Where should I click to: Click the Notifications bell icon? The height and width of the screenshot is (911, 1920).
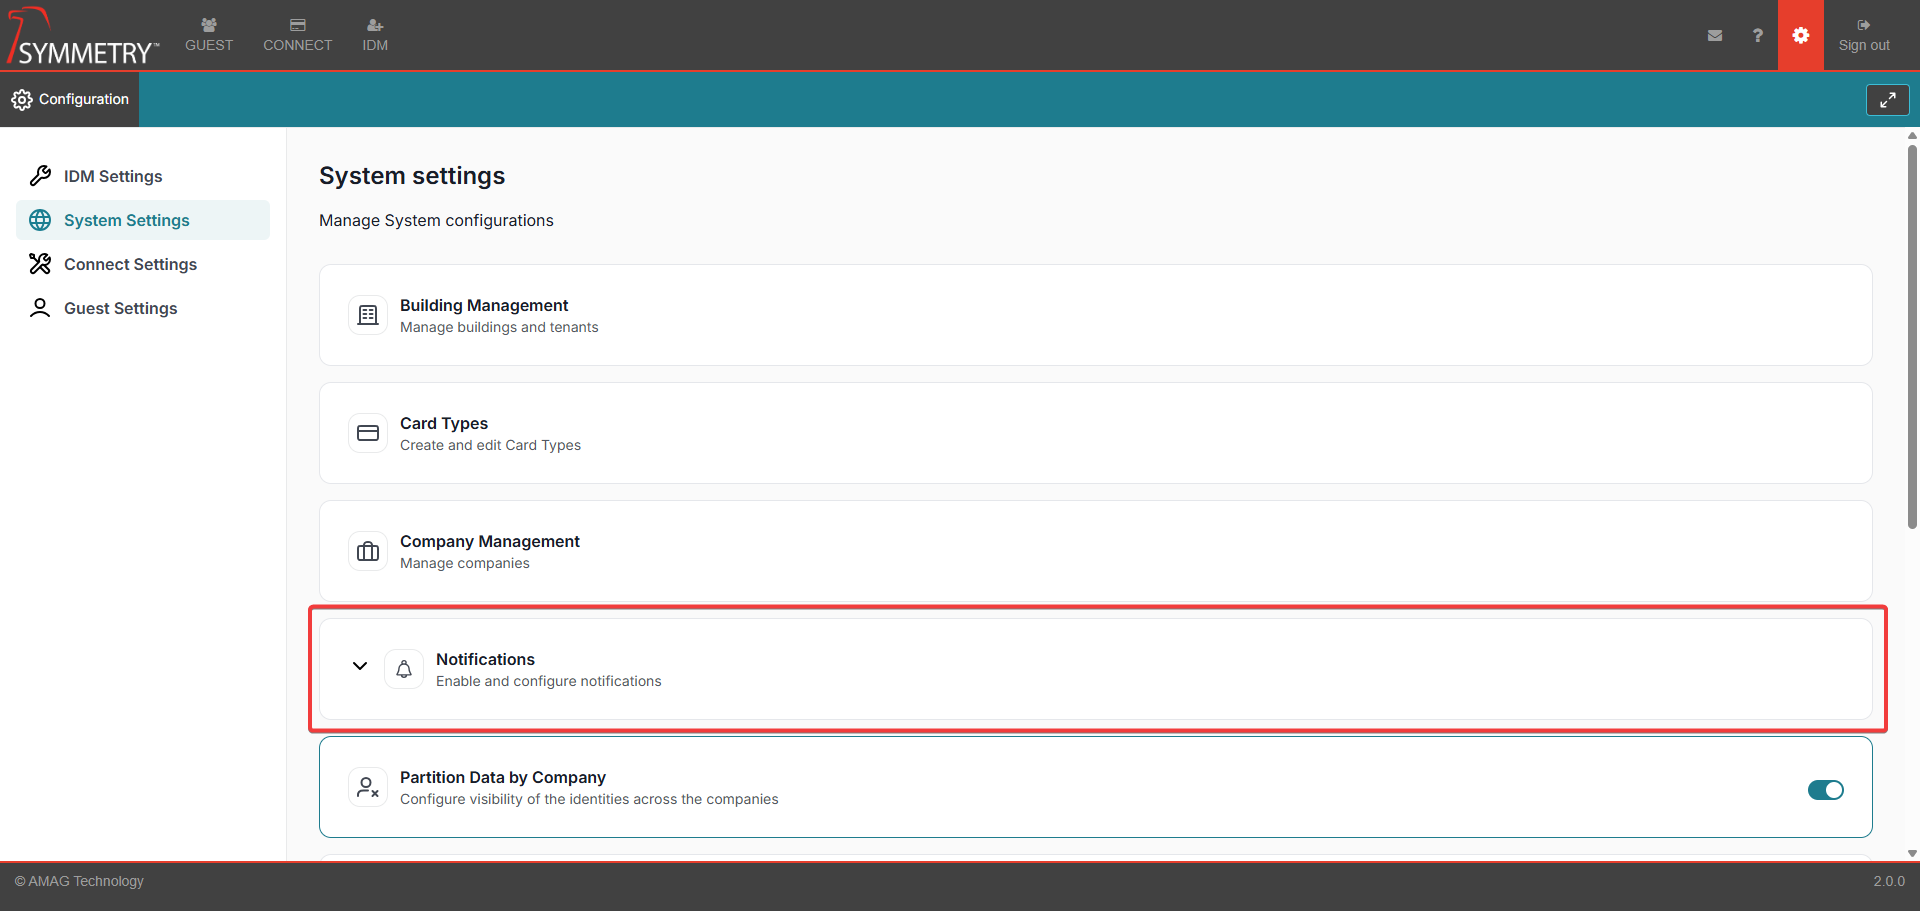404,669
